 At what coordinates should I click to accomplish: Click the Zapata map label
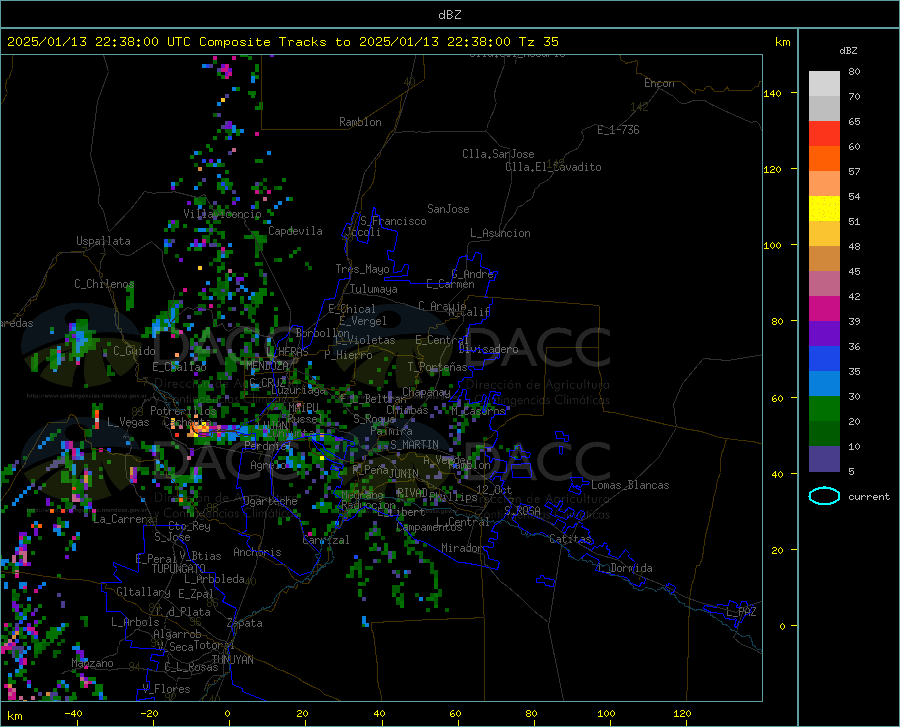pos(245,623)
